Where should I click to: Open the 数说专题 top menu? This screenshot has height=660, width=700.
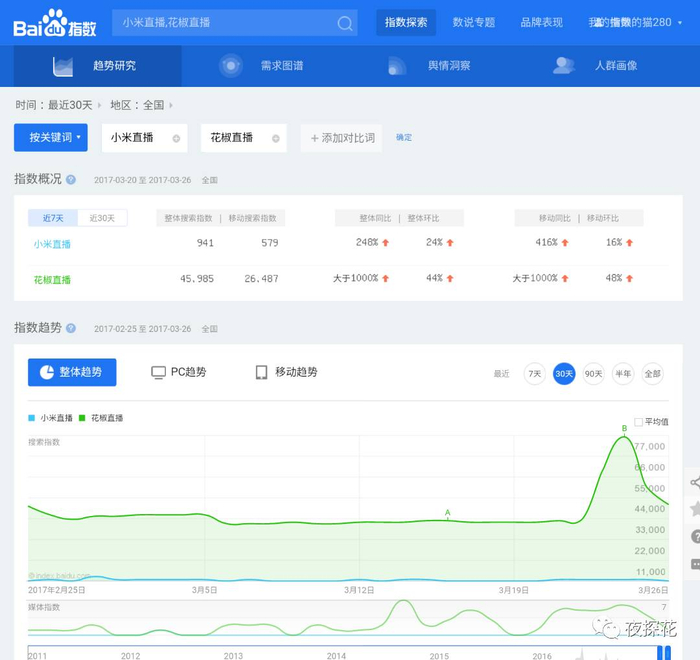[474, 22]
